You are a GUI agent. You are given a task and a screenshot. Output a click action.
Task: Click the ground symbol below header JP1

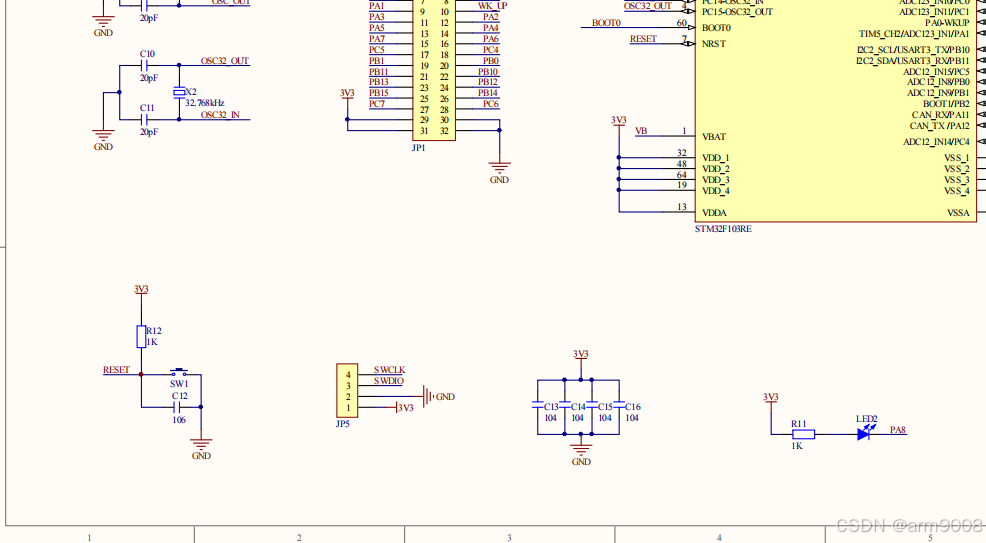coord(499,168)
